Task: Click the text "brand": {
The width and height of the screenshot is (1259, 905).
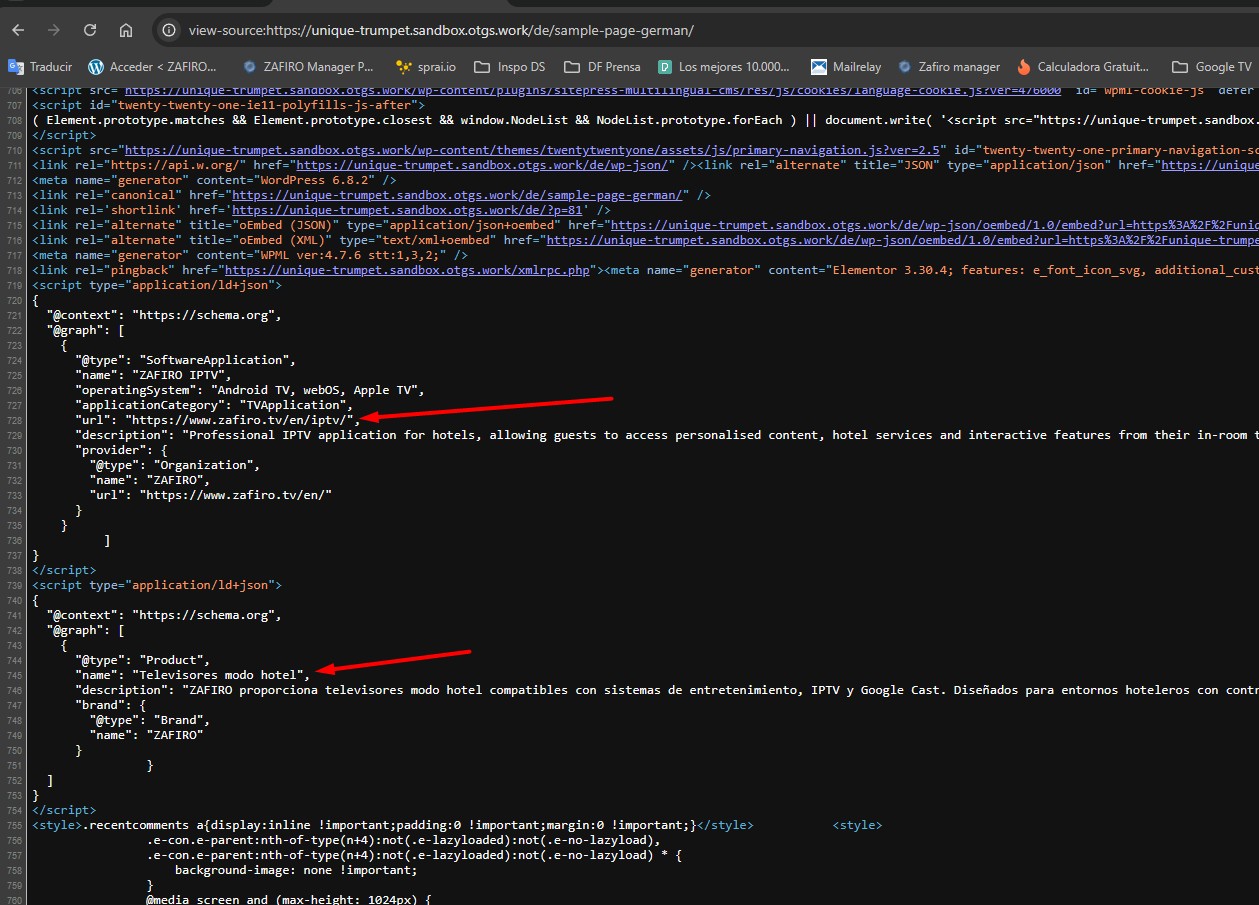Action: point(110,705)
